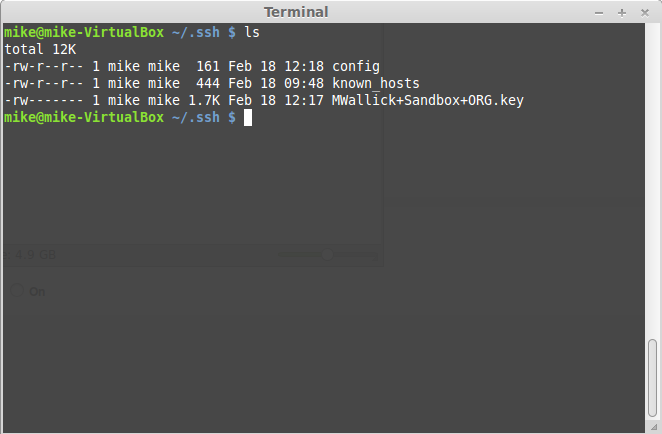Click the vertical scrollbar thumb
This screenshot has width=662, height=434.
pyautogui.click(x=653, y=377)
